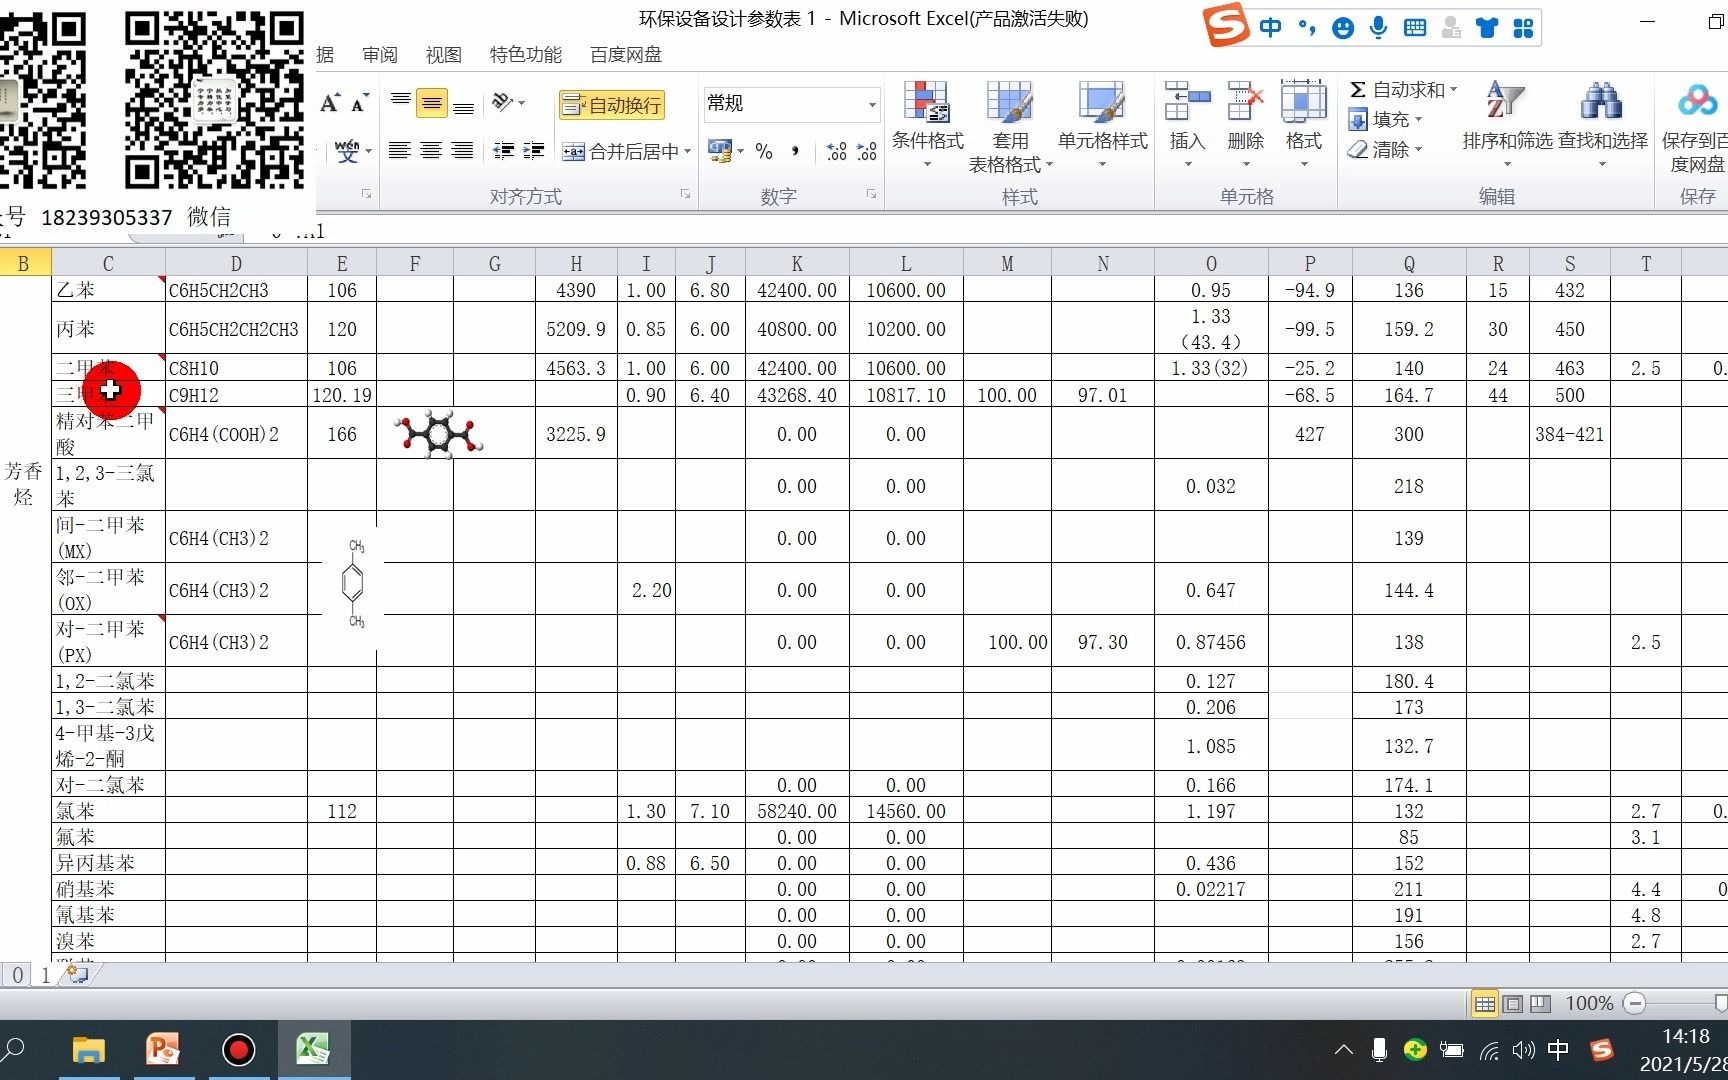Open the 百度网盘 ribbon tab
The image size is (1728, 1080).
(627, 55)
